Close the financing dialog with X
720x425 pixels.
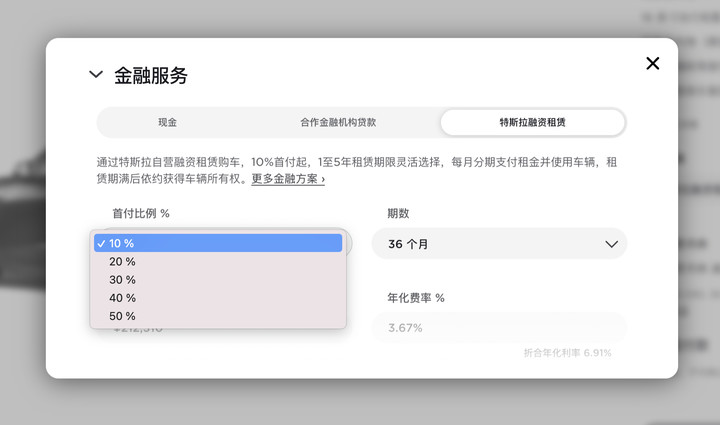coord(652,63)
